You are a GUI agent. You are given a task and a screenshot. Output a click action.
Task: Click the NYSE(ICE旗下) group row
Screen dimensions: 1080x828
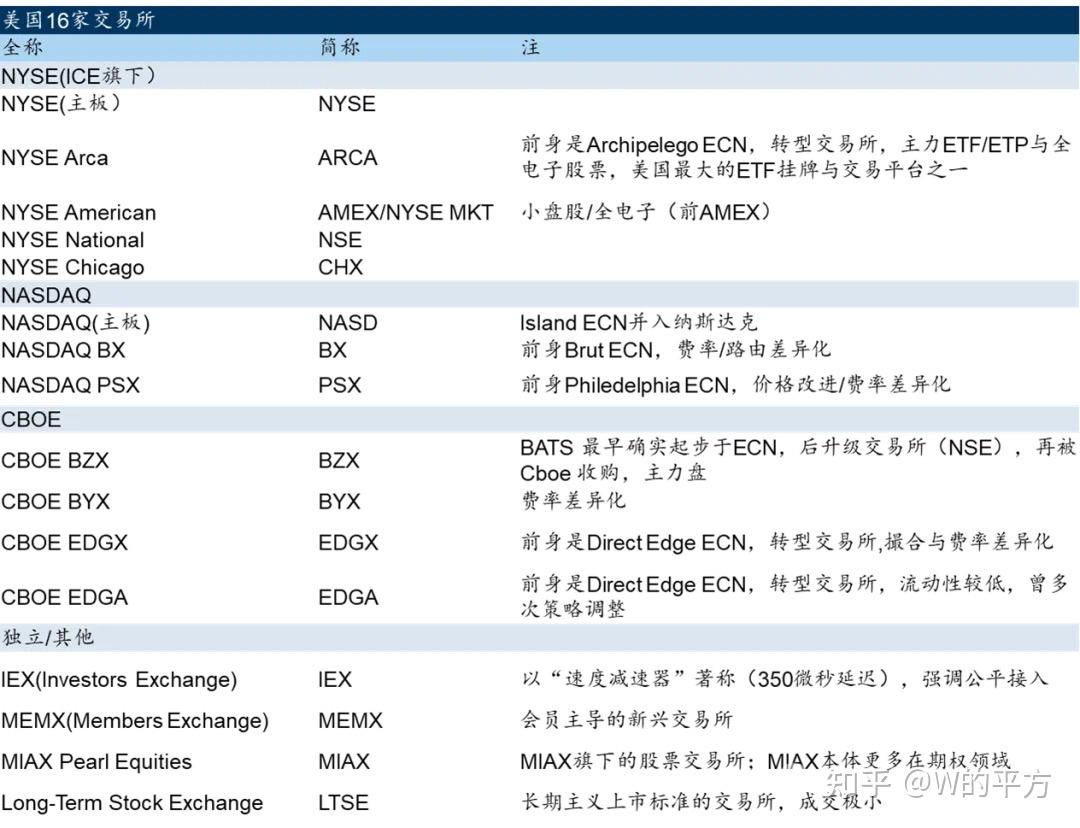pyautogui.click(x=540, y=76)
